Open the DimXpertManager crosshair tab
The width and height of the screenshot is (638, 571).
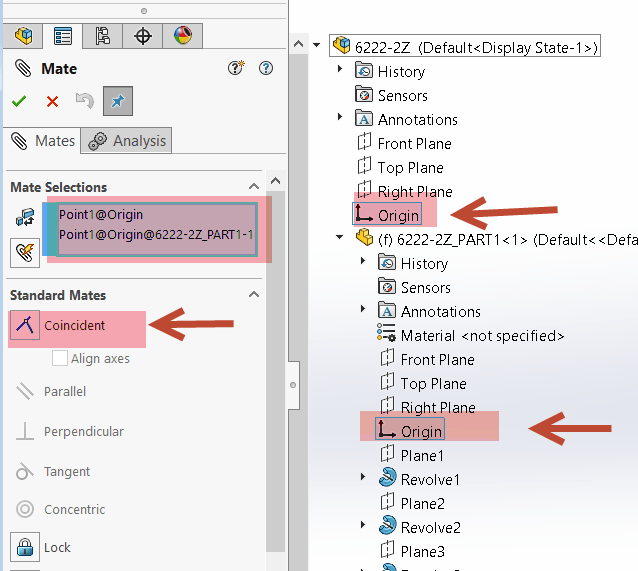(x=142, y=36)
